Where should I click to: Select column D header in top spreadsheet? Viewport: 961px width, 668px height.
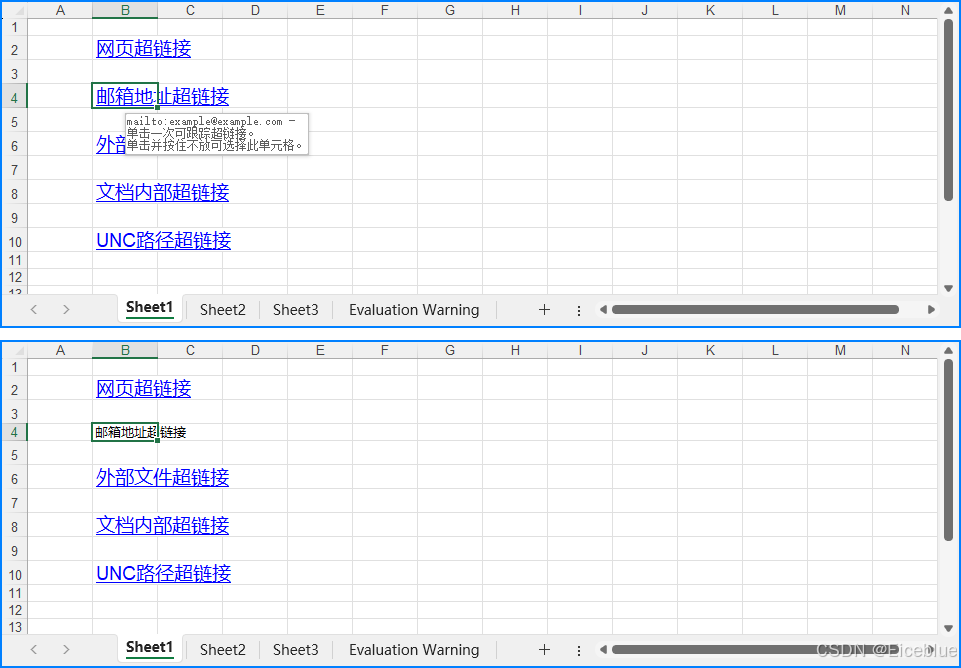[x=255, y=10]
